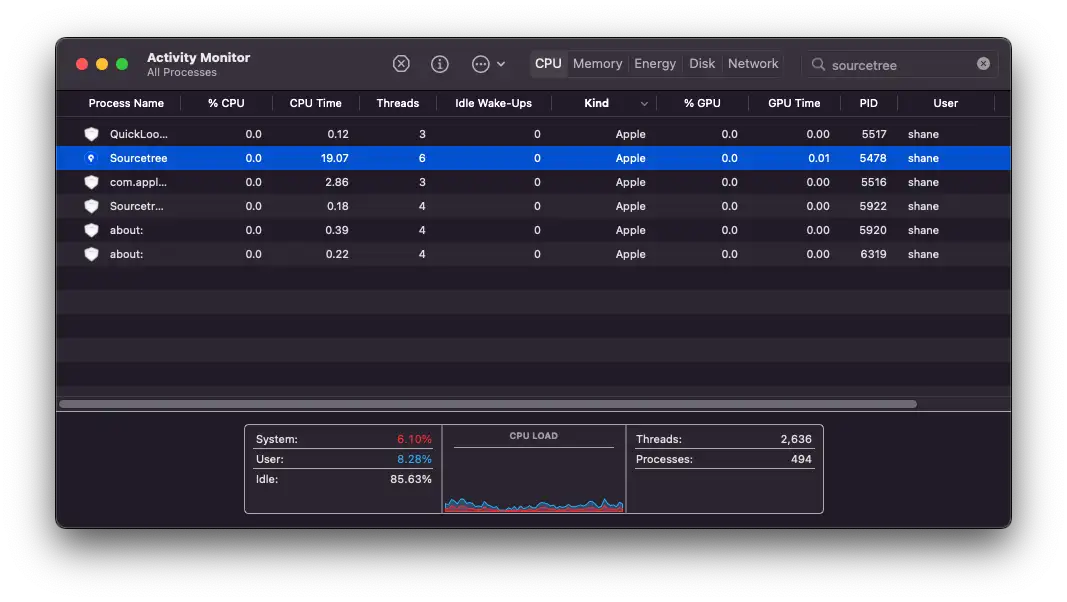The height and width of the screenshot is (602, 1067).
Task: Click GPU Time value 0.01
Action: click(x=819, y=158)
